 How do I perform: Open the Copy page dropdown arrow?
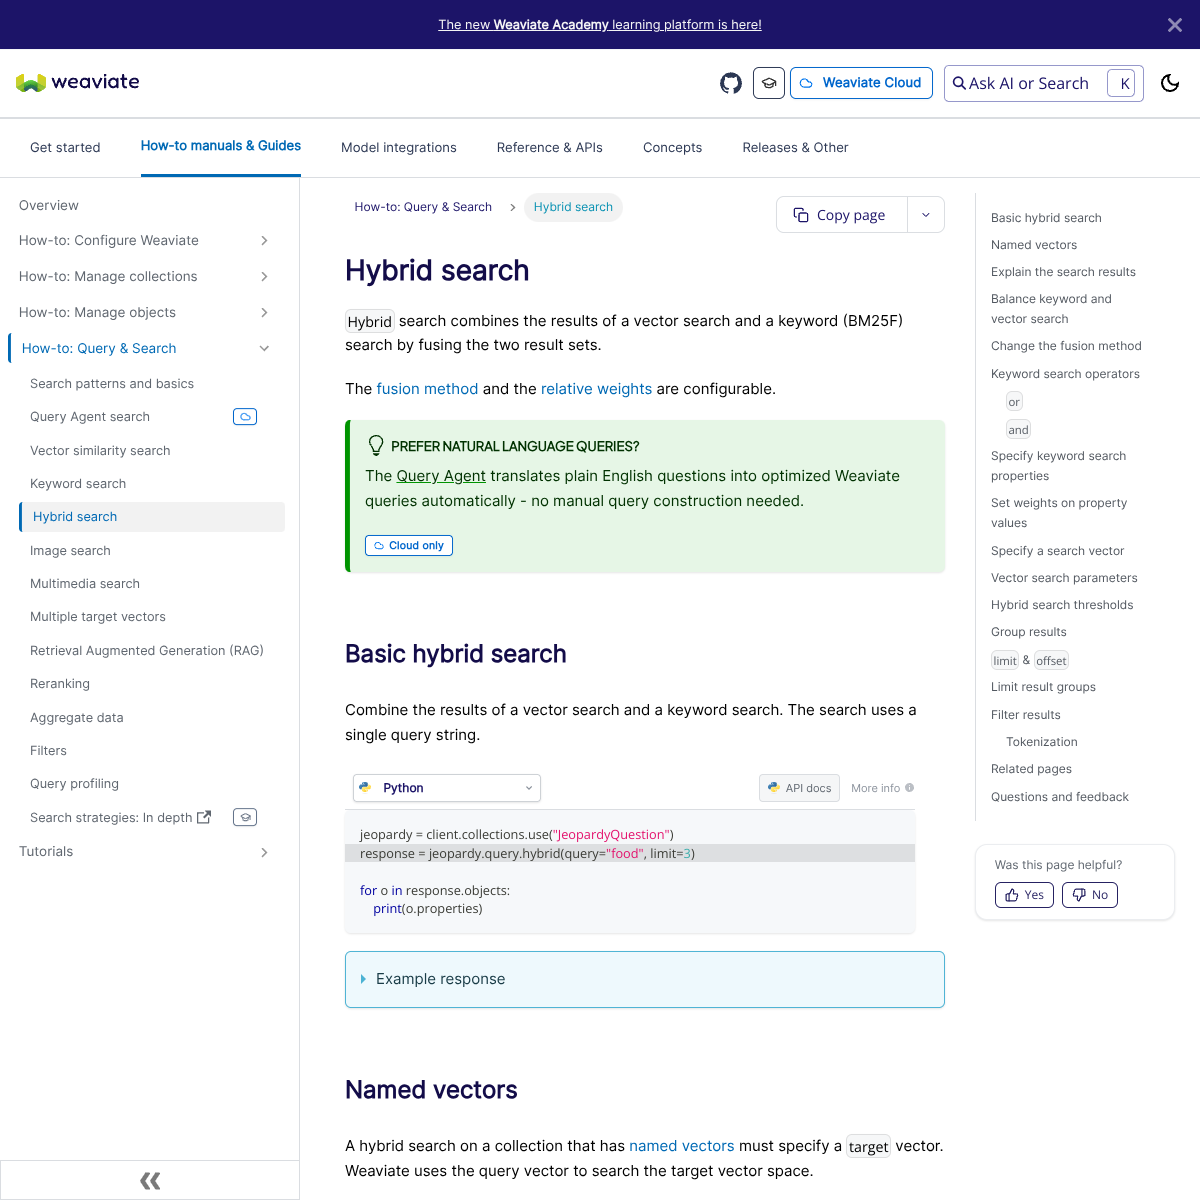(926, 215)
